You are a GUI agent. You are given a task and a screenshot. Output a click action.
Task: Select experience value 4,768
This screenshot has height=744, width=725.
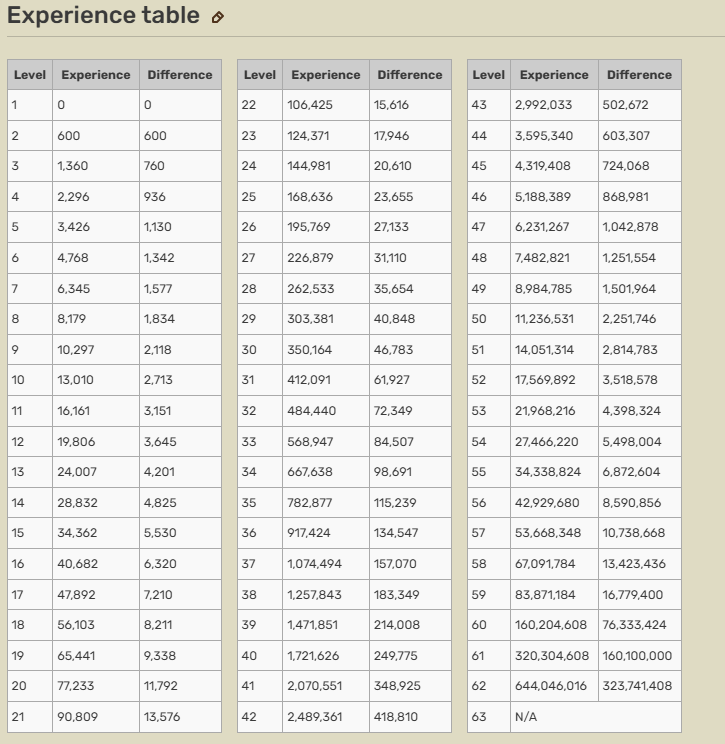73,258
